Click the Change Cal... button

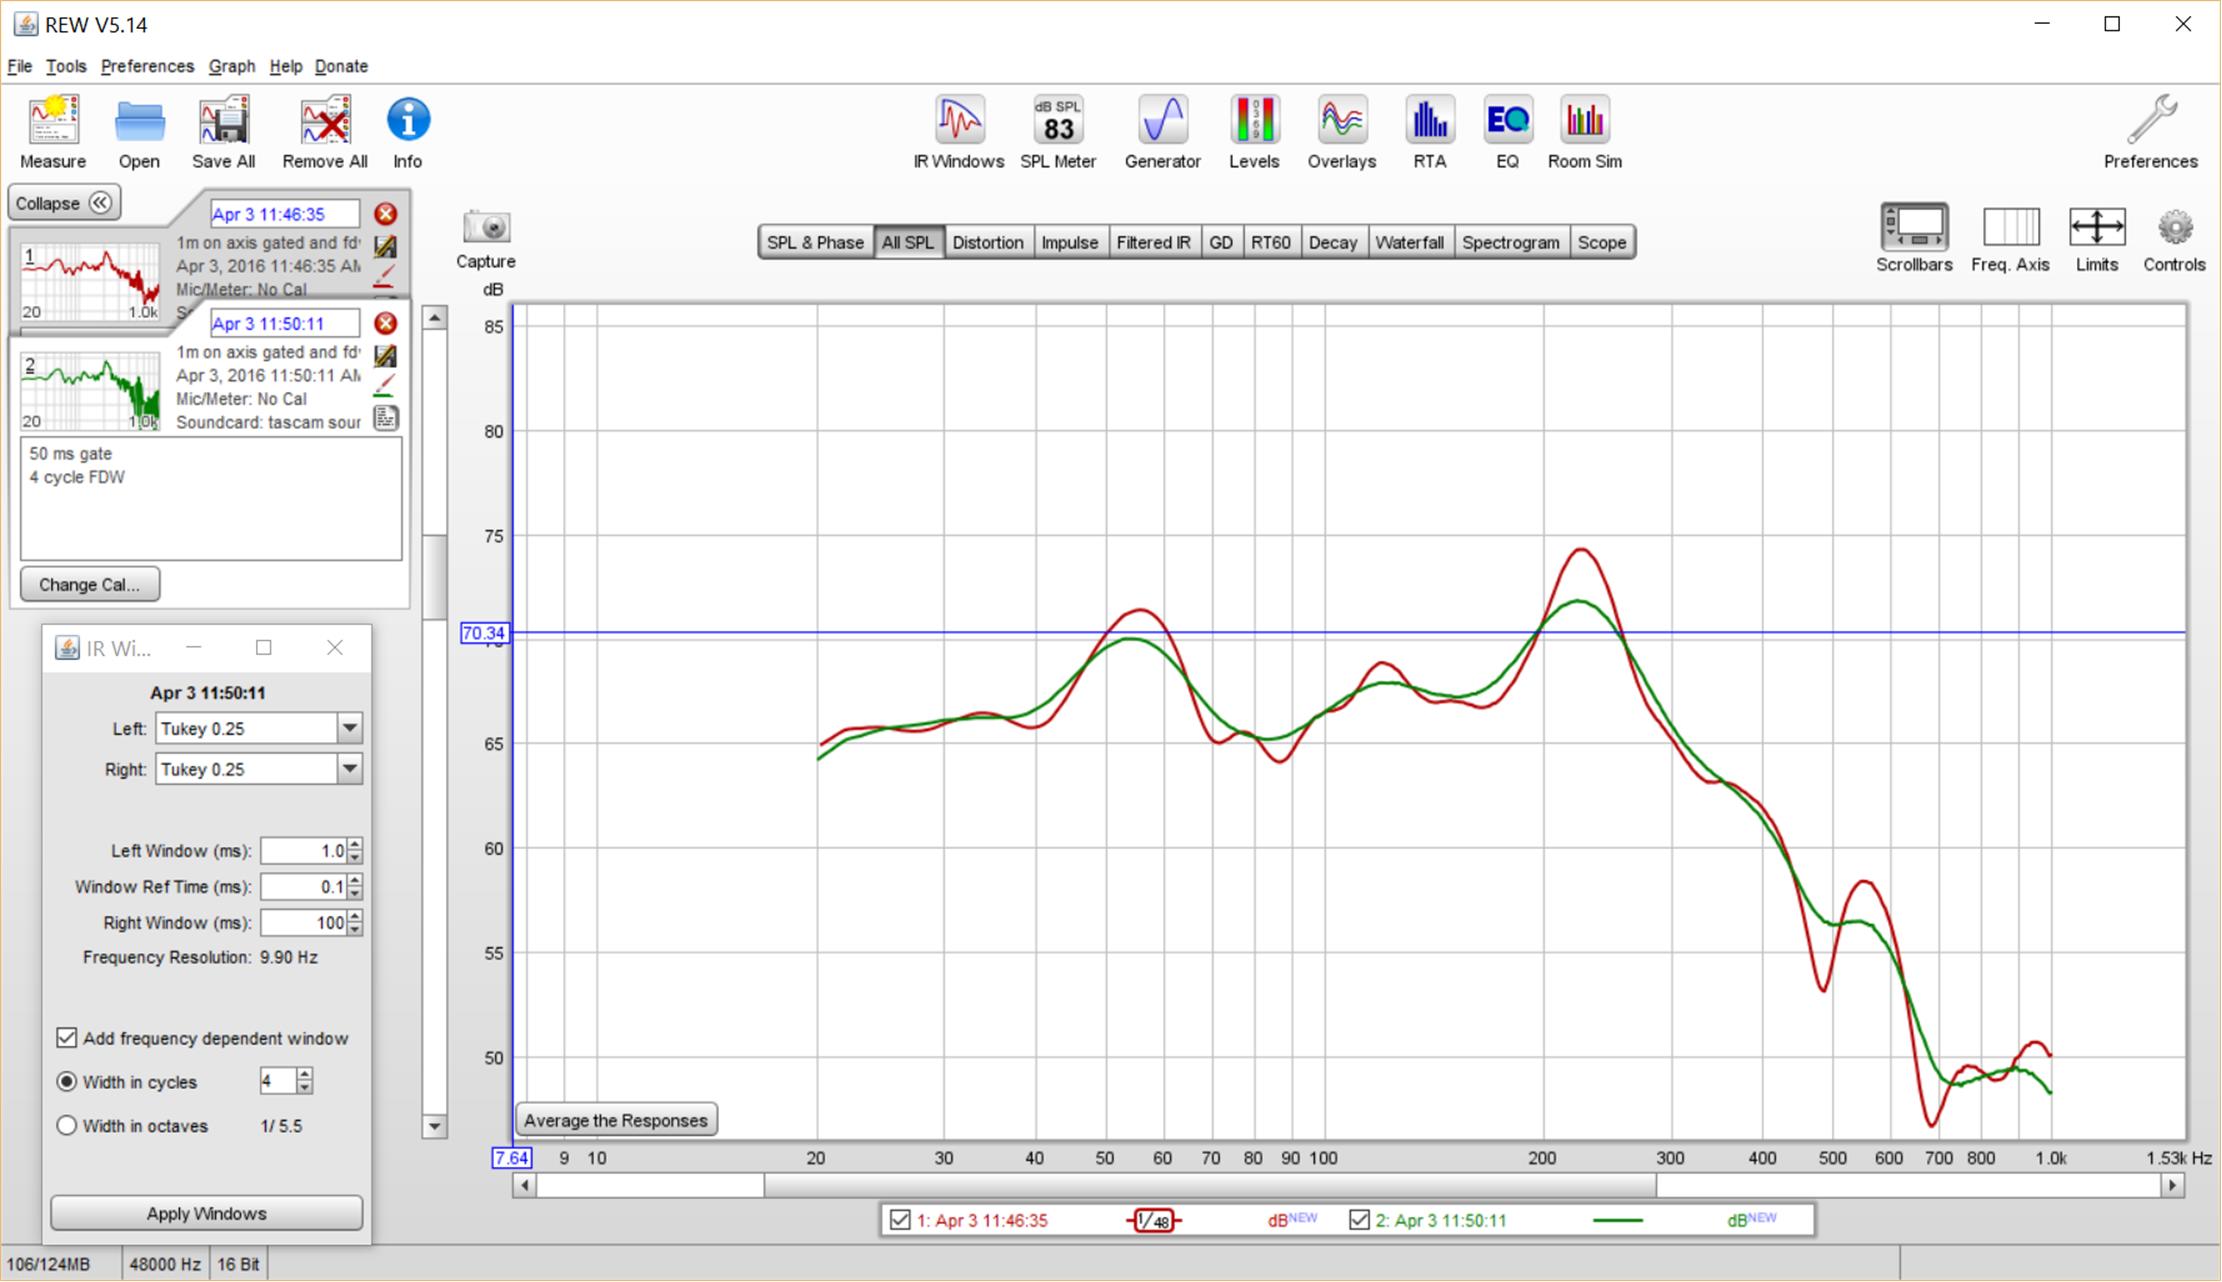89,584
